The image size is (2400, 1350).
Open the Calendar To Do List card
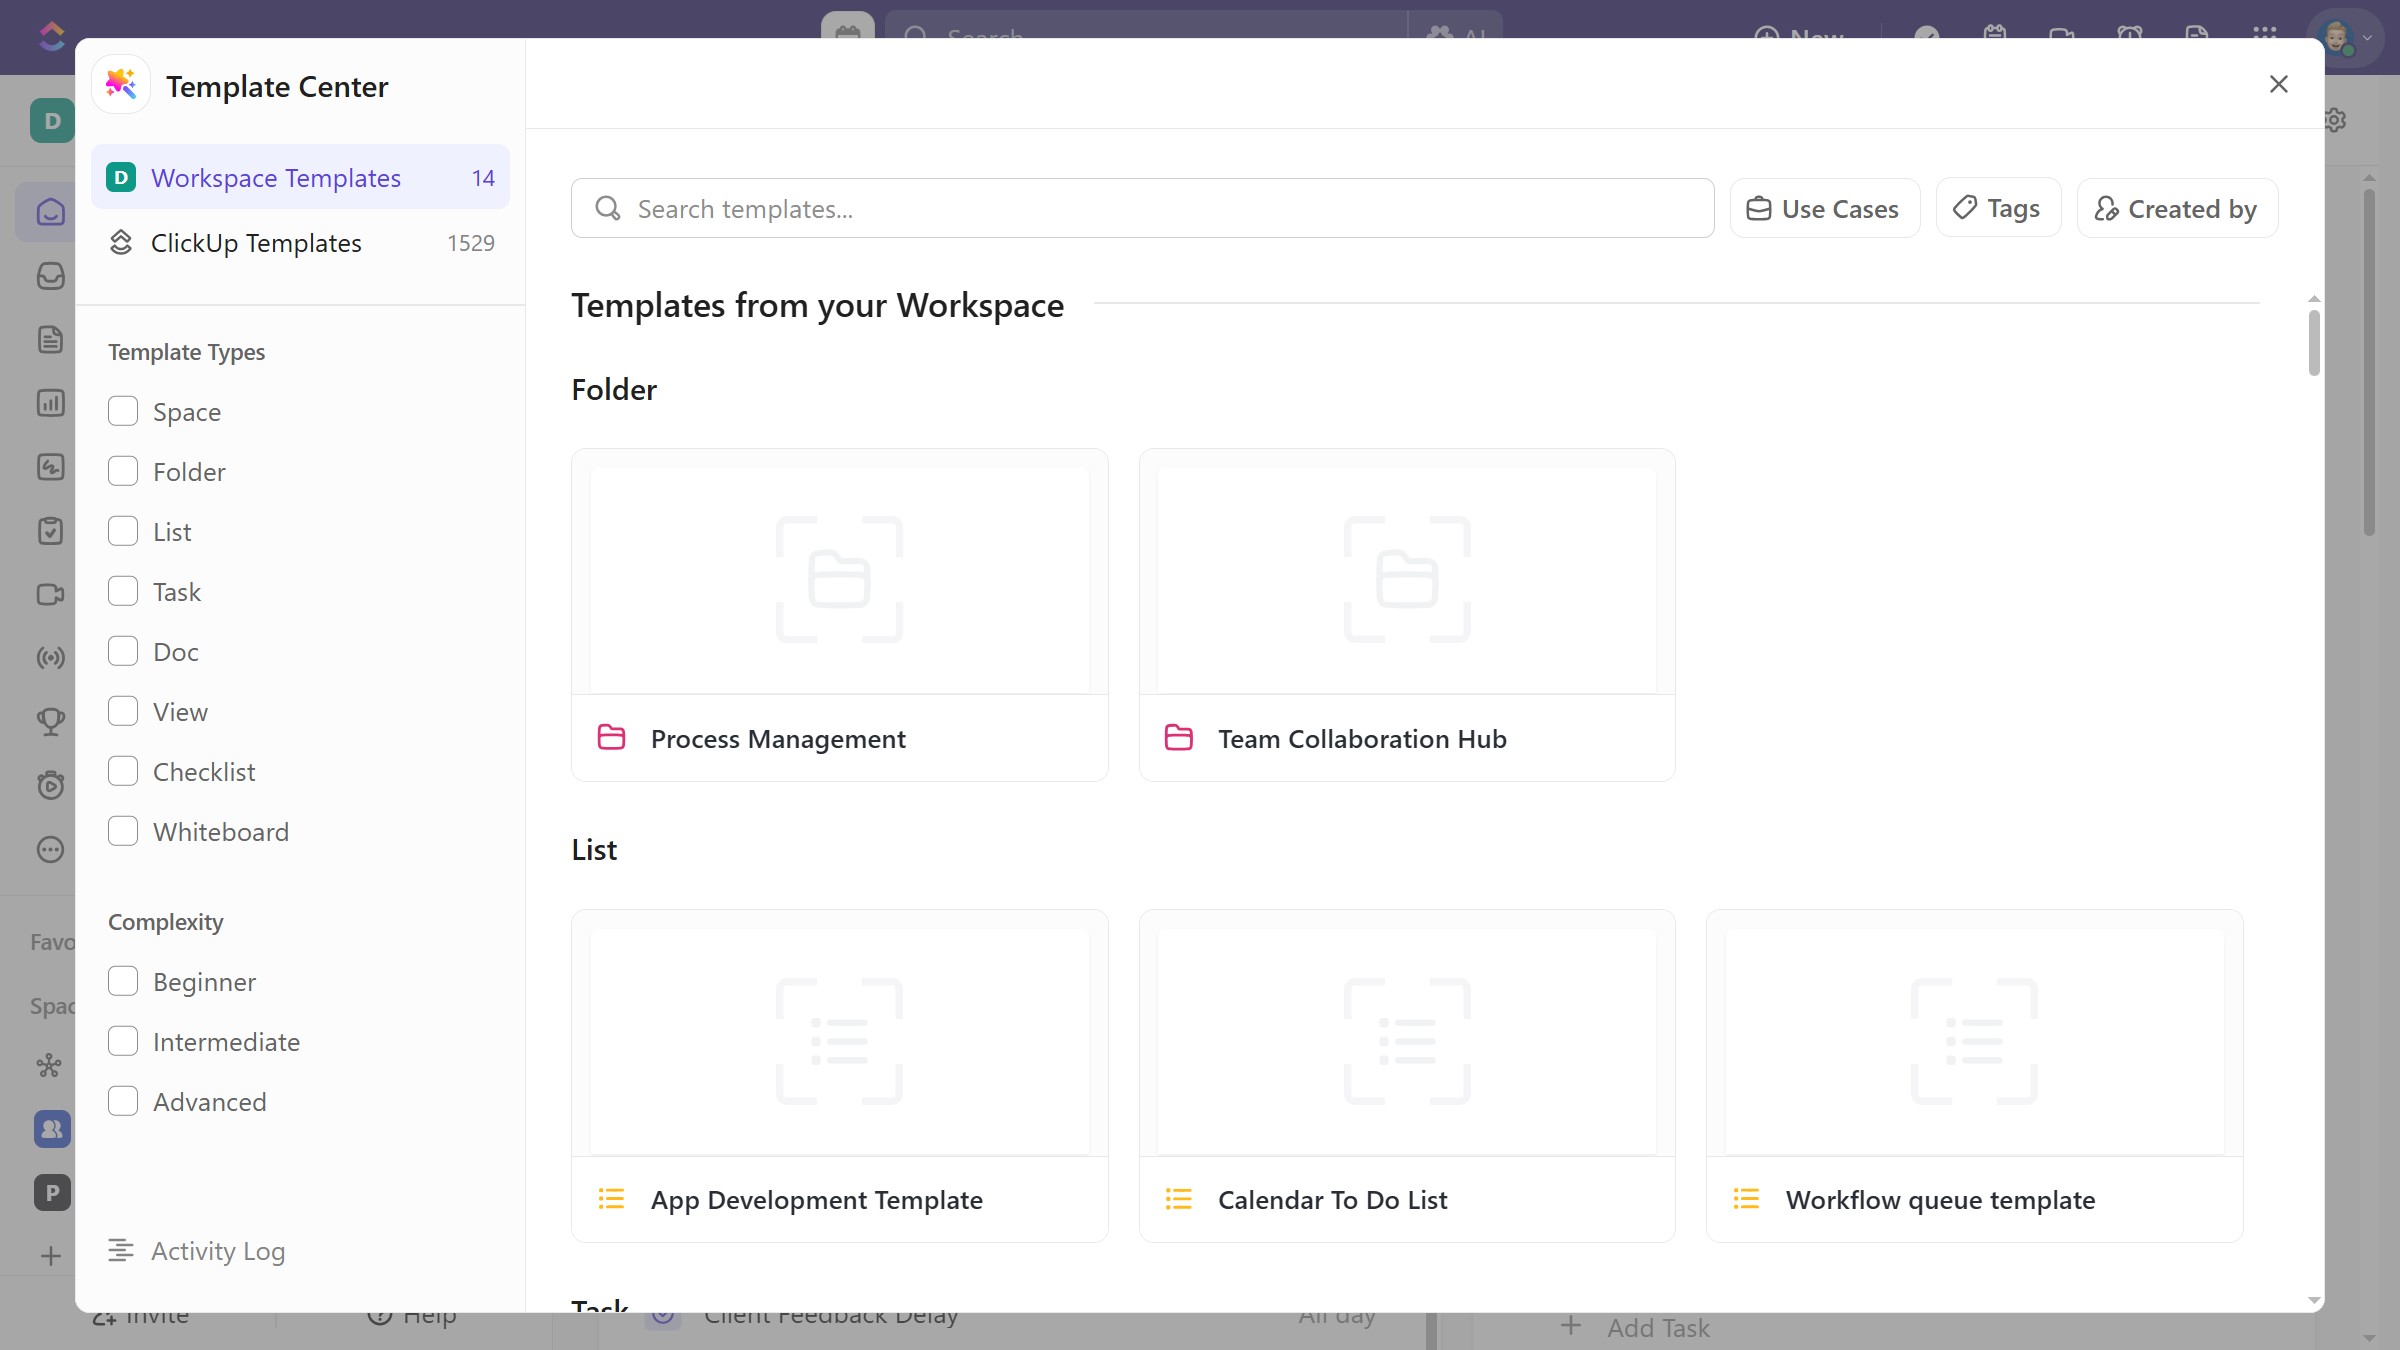point(1407,1076)
